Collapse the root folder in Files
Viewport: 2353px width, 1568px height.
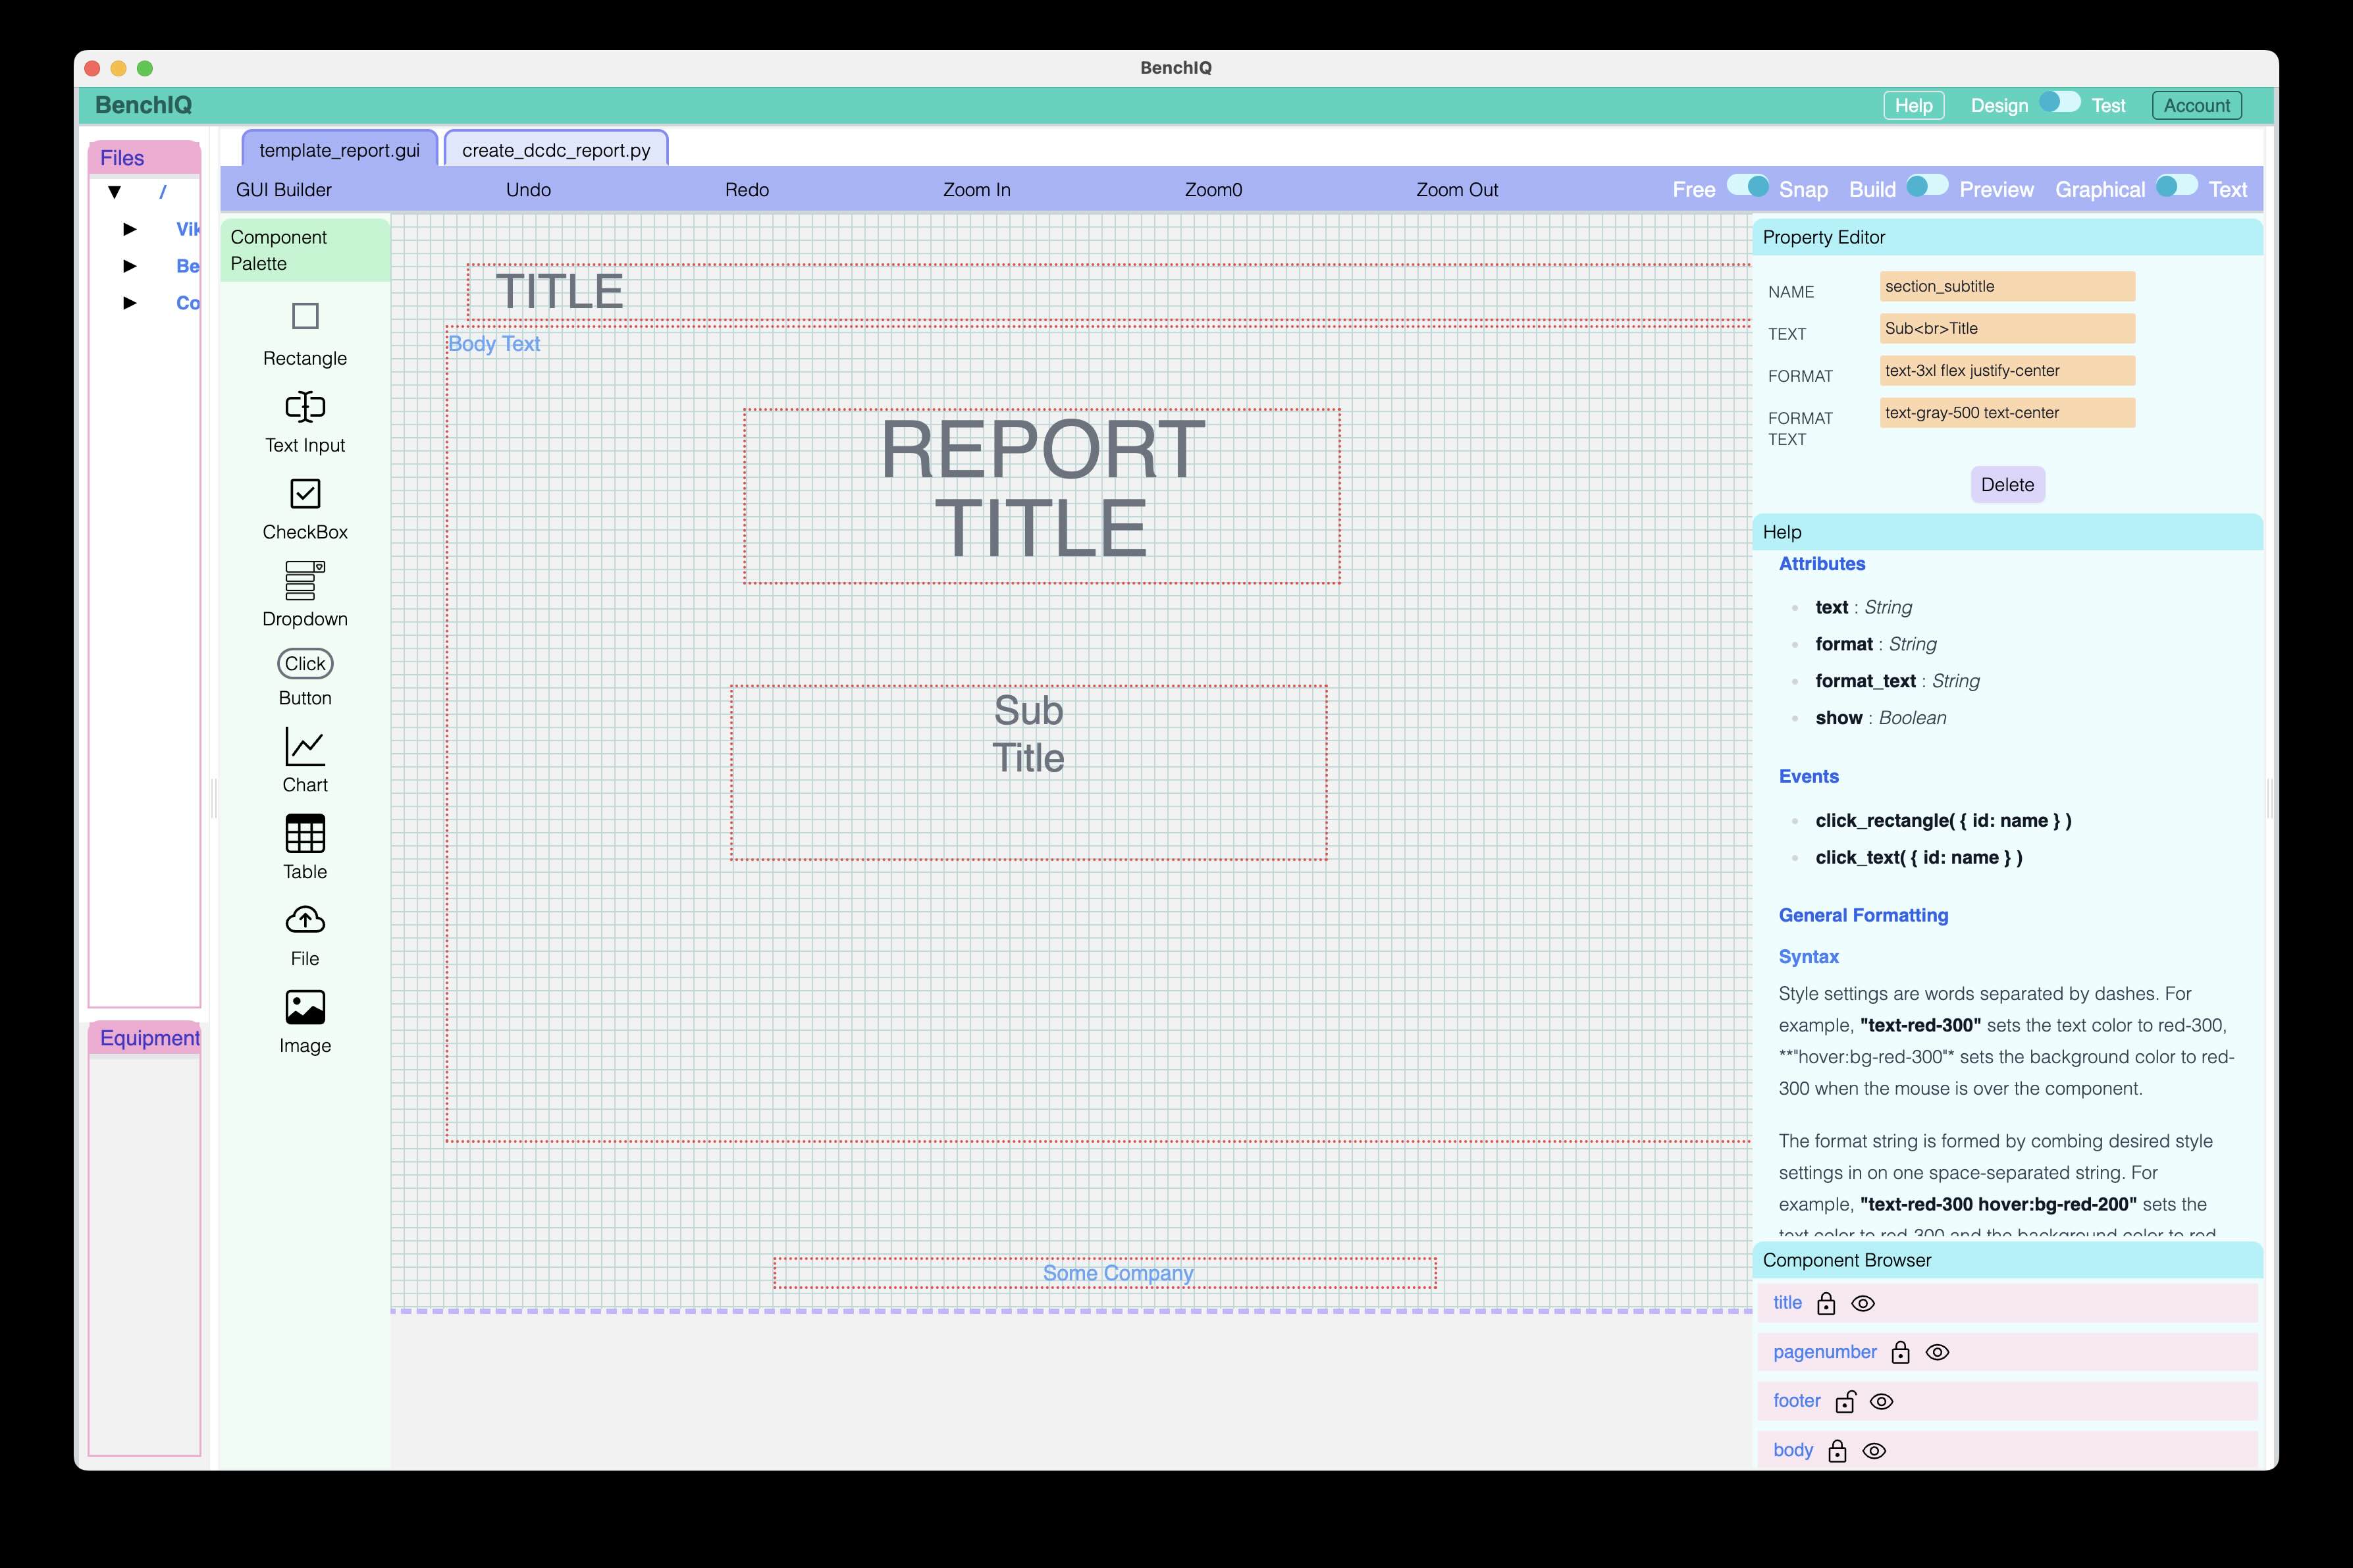click(115, 192)
